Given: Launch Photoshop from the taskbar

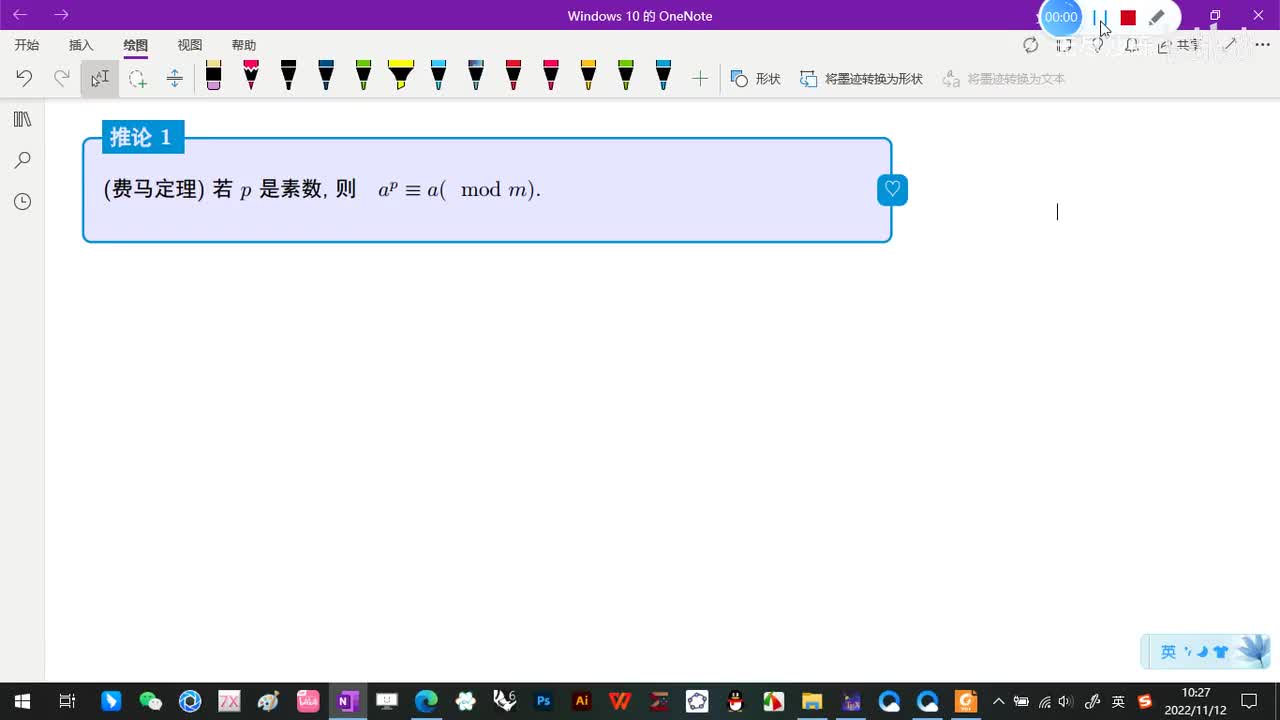Looking at the screenshot, I should [x=543, y=701].
